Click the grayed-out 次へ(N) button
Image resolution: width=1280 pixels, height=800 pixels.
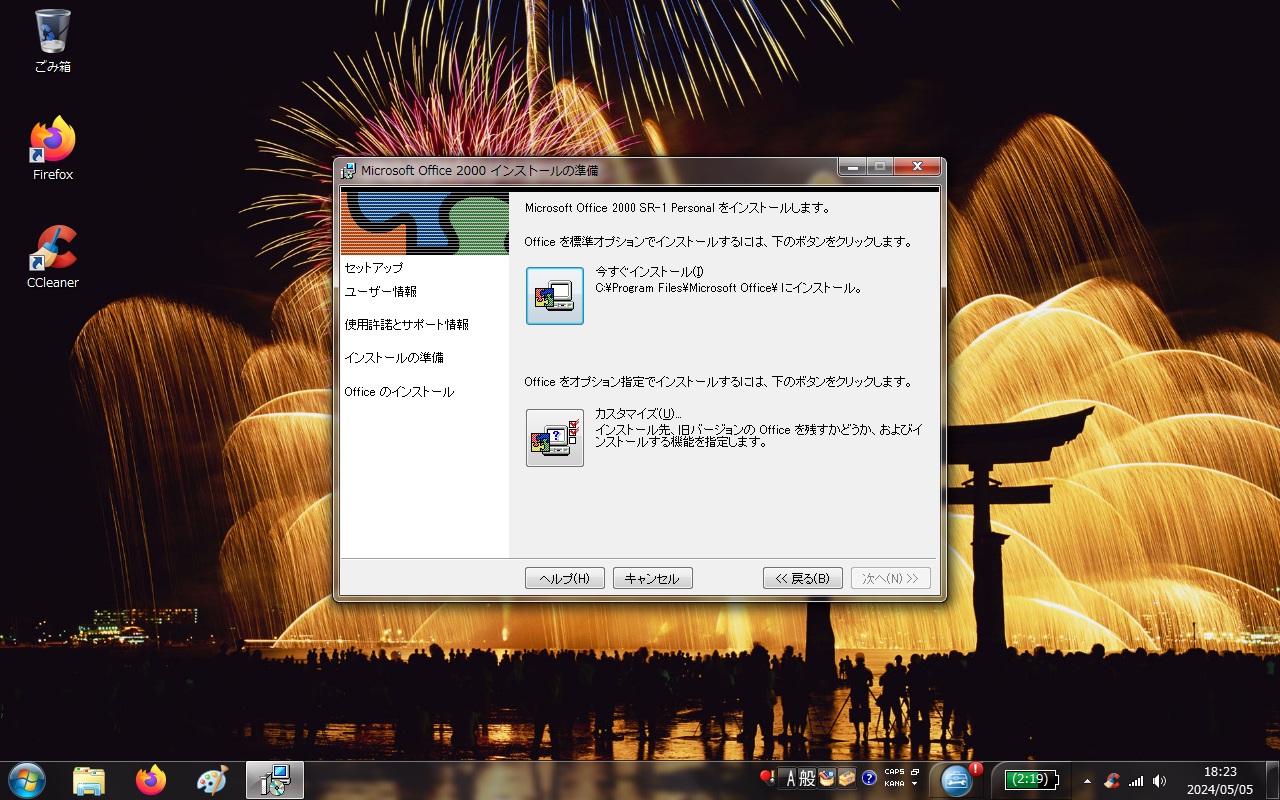[x=891, y=579]
